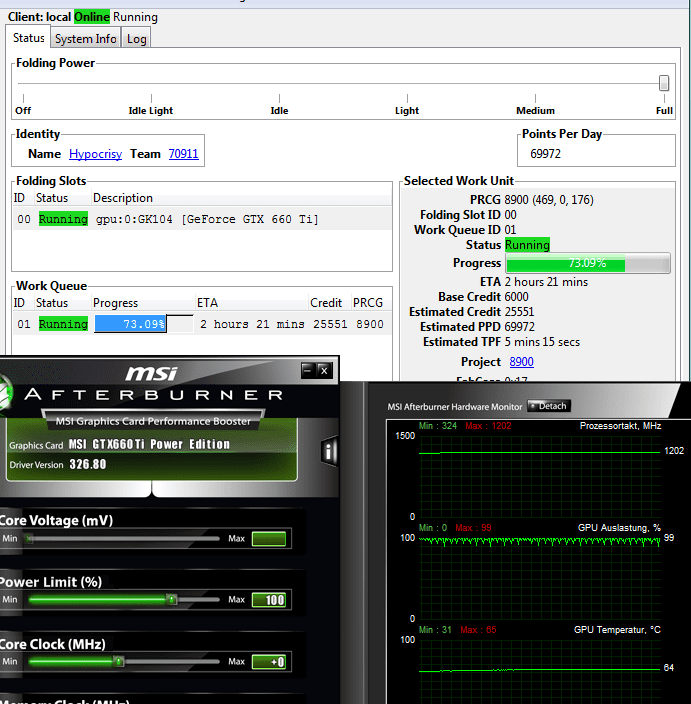The width and height of the screenshot is (691, 704).
Task: Detach the Afterburner Hardware Monitor
Action: [549, 406]
